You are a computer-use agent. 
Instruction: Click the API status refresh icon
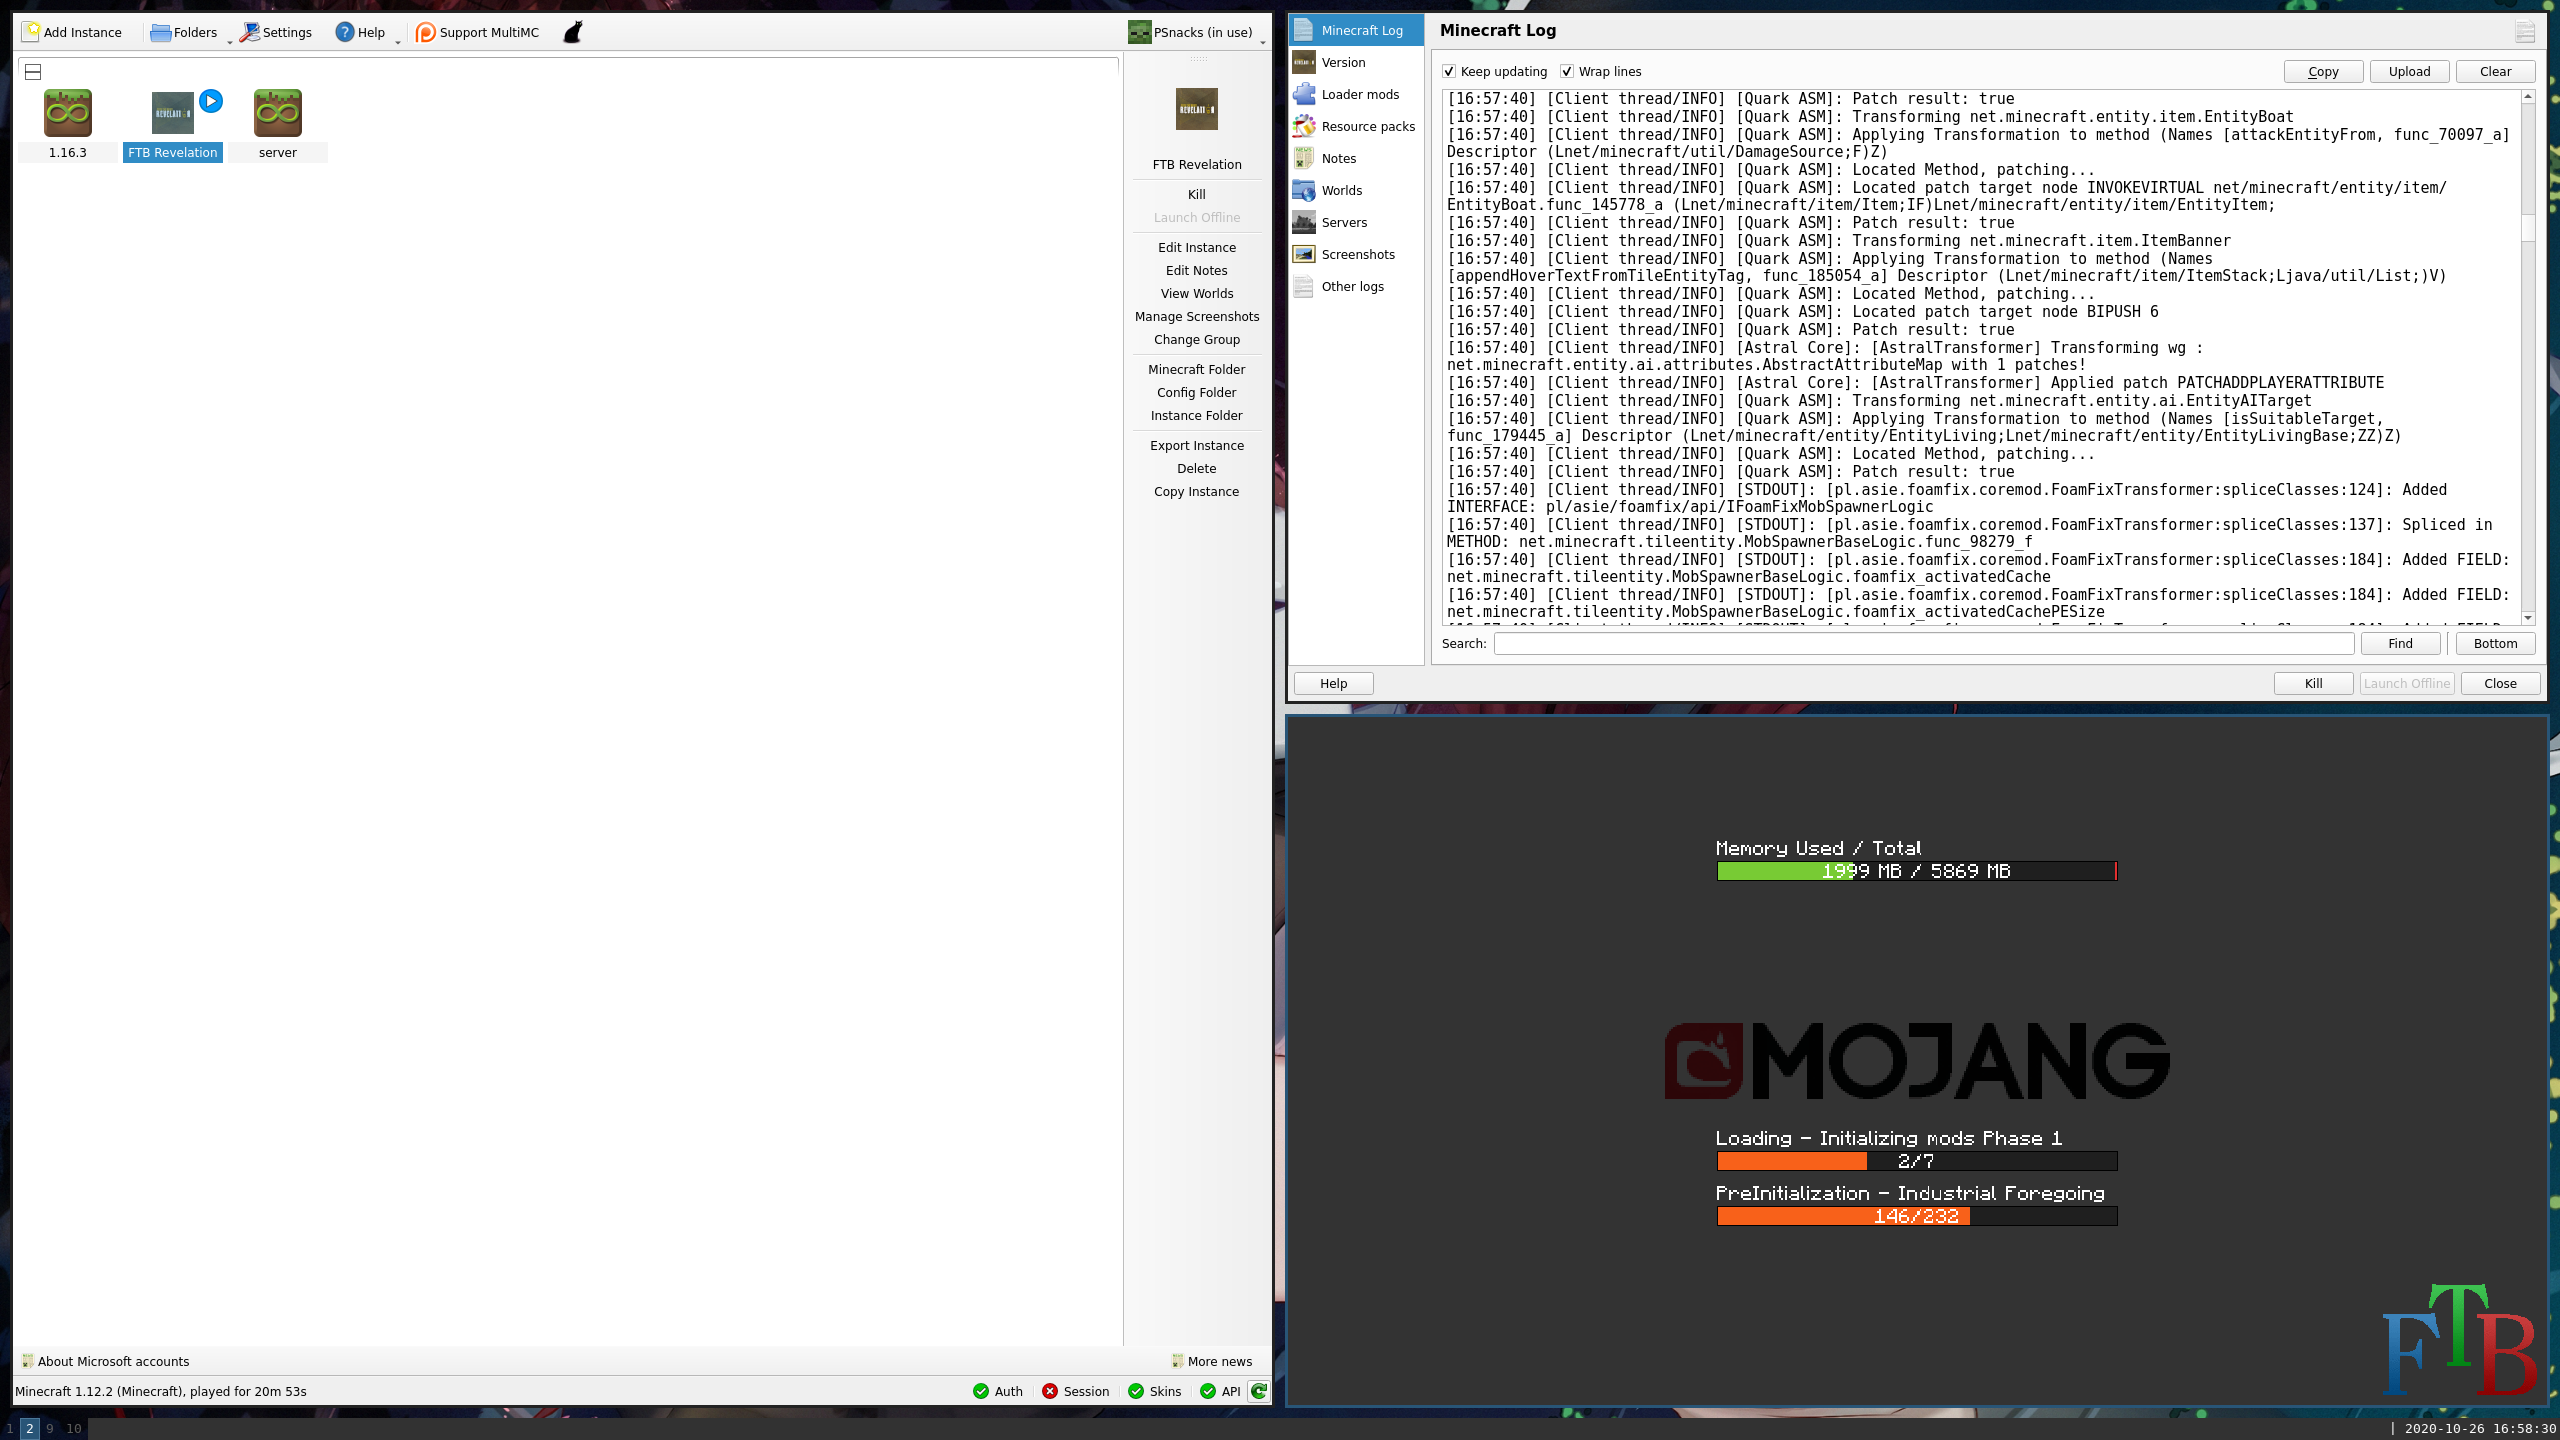(x=1259, y=1391)
